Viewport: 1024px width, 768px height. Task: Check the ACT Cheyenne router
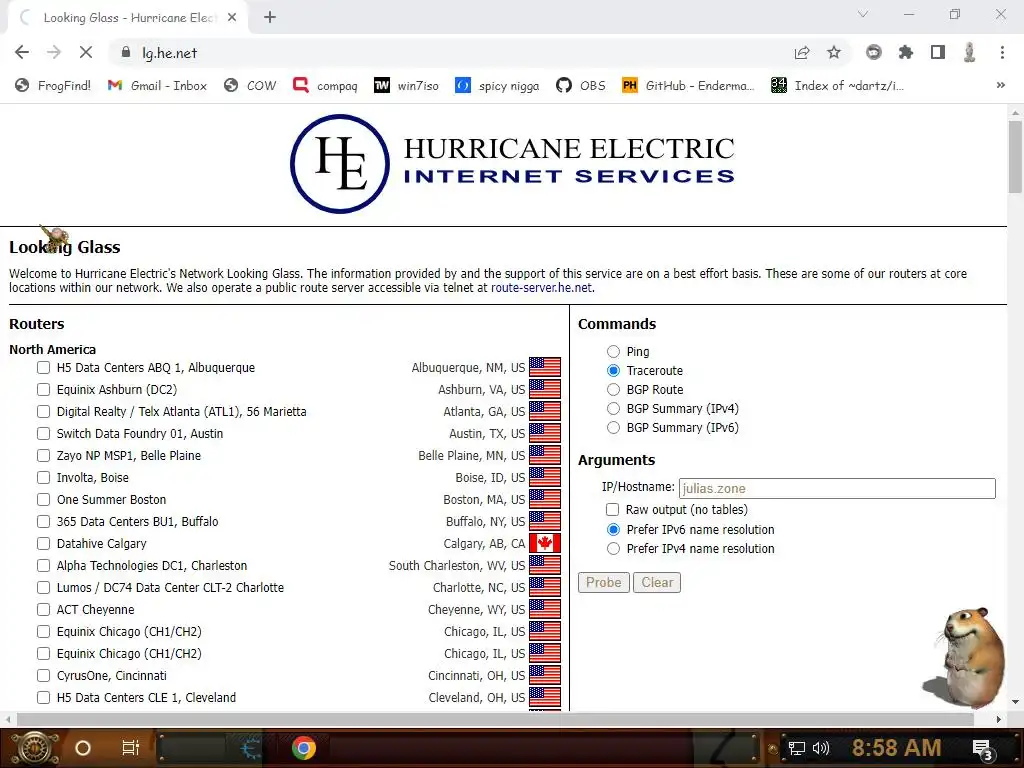[x=43, y=609]
